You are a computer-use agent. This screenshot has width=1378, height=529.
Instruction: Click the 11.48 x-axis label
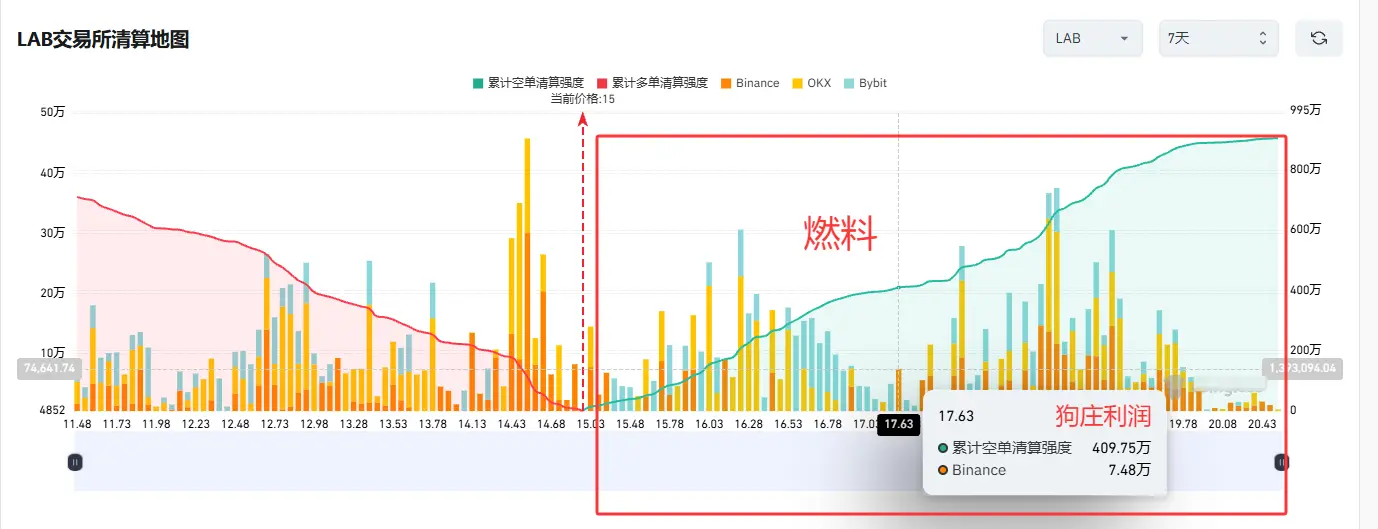[77, 424]
